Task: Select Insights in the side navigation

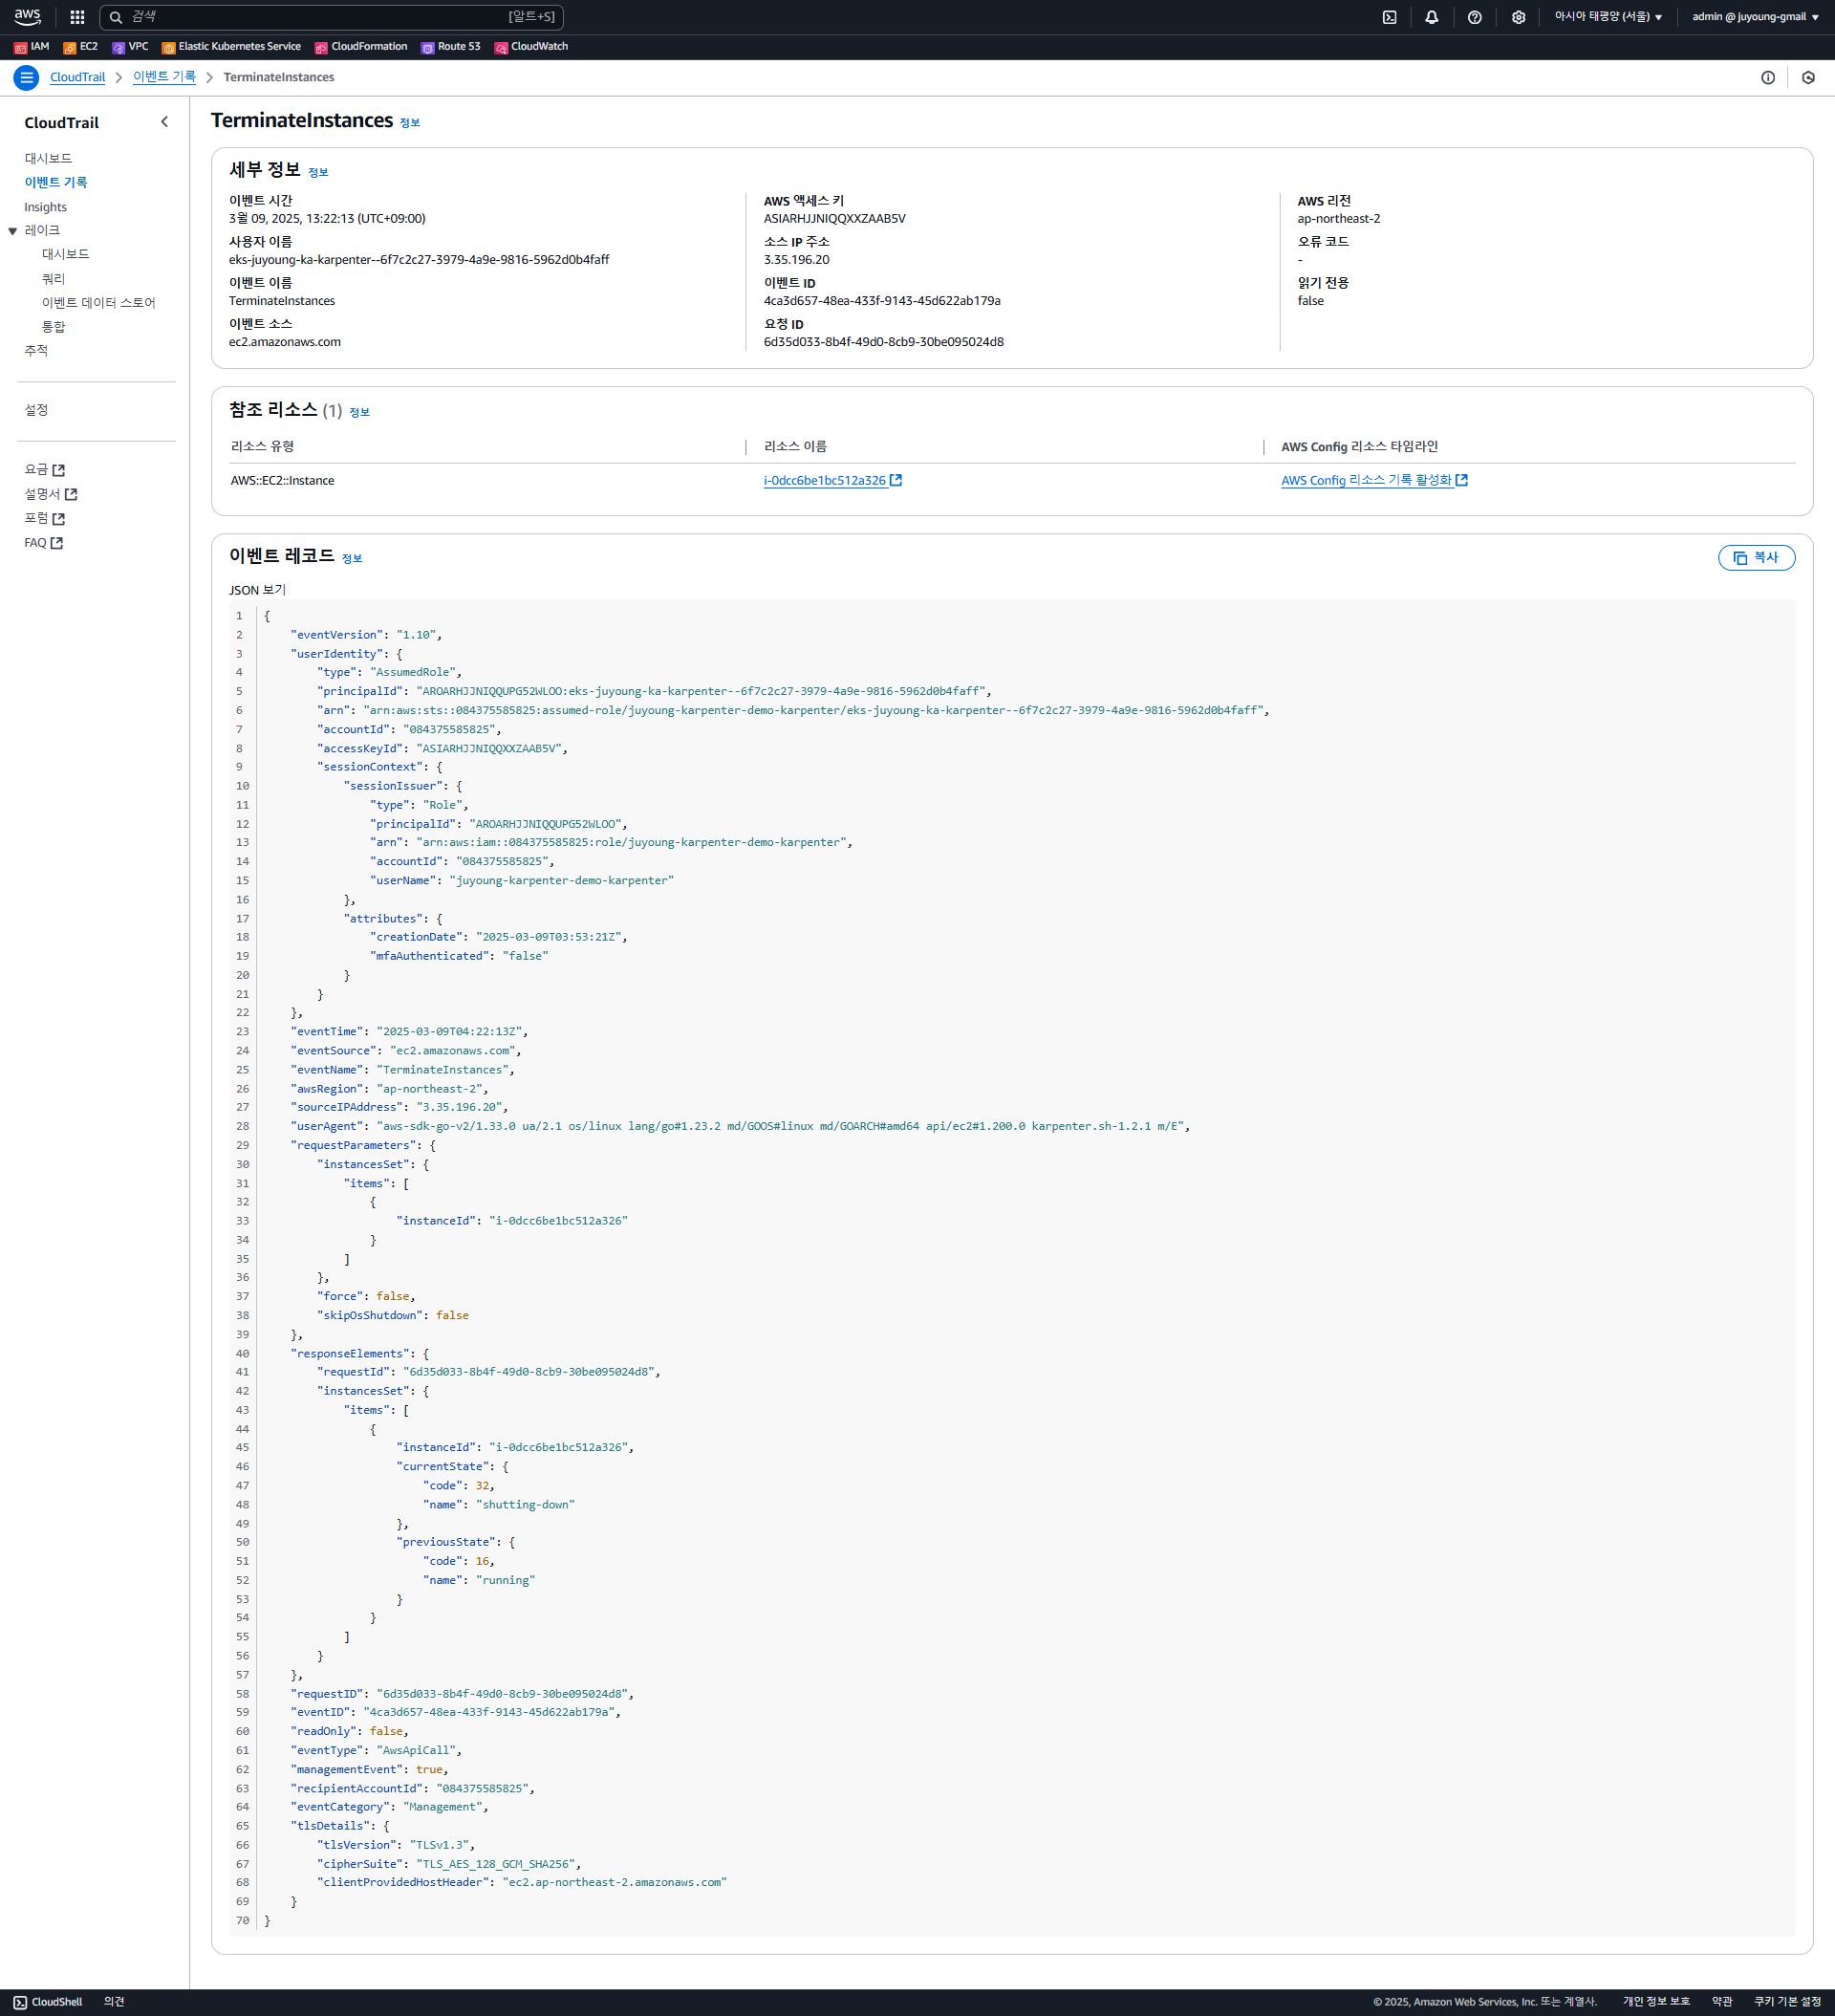Action: 45,207
